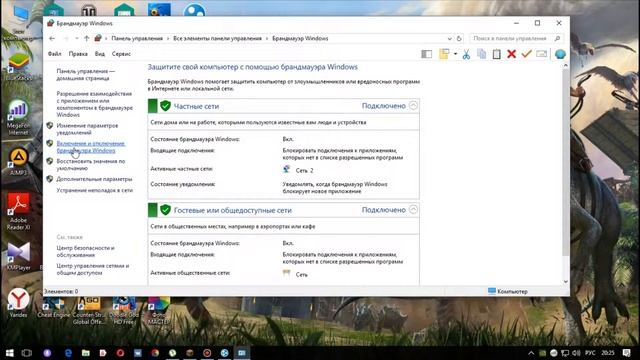Open the Файл menu

[x=54, y=54]
